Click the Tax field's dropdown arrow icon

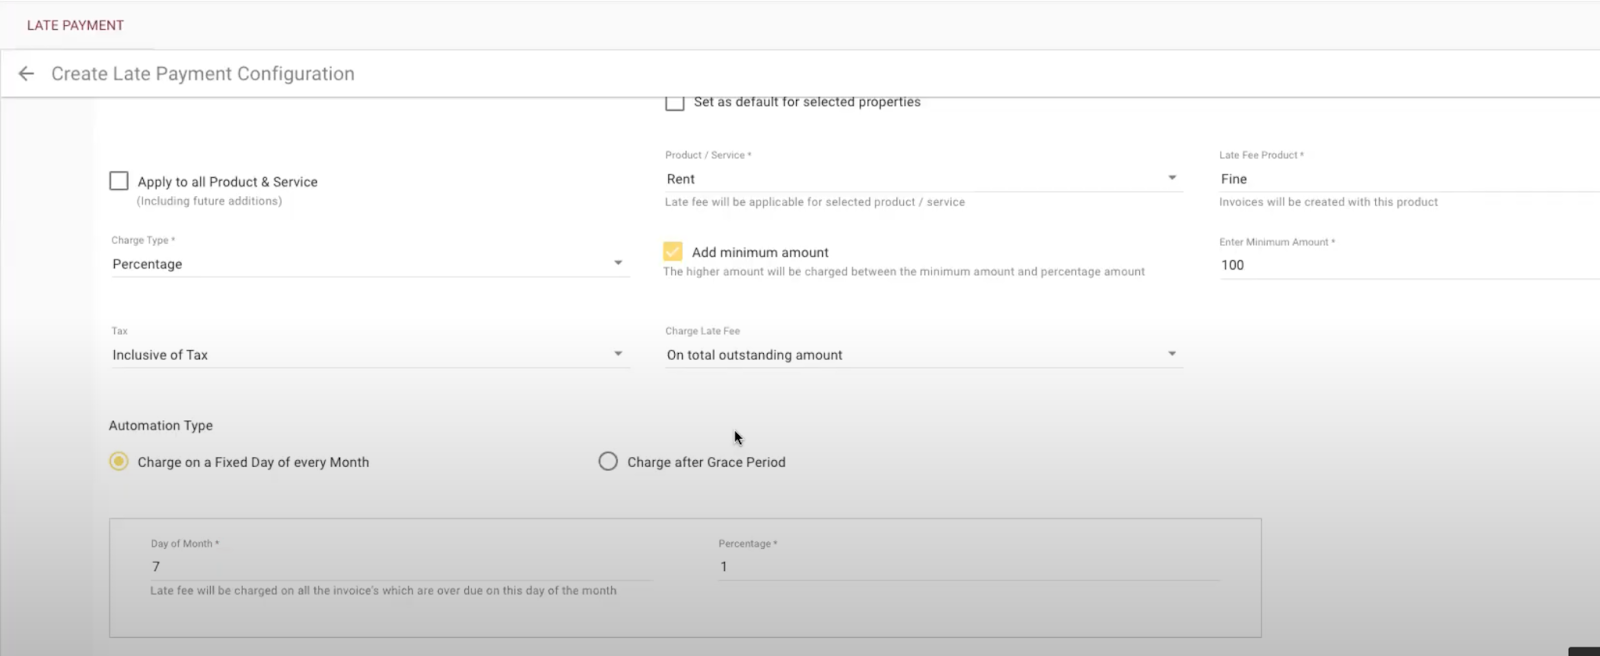pos(618,354)
